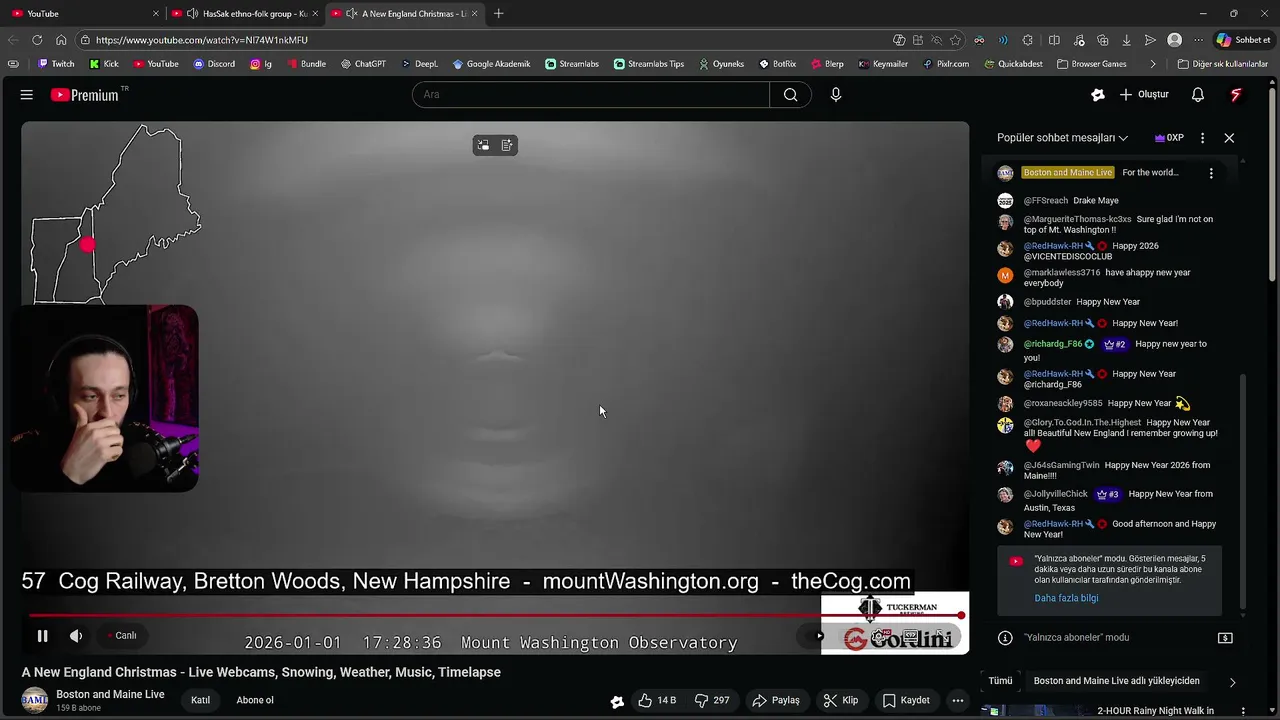Screen dimensions: 1280x720
Task: Subscribe with Abone ol button
Action: coord(255,700)
